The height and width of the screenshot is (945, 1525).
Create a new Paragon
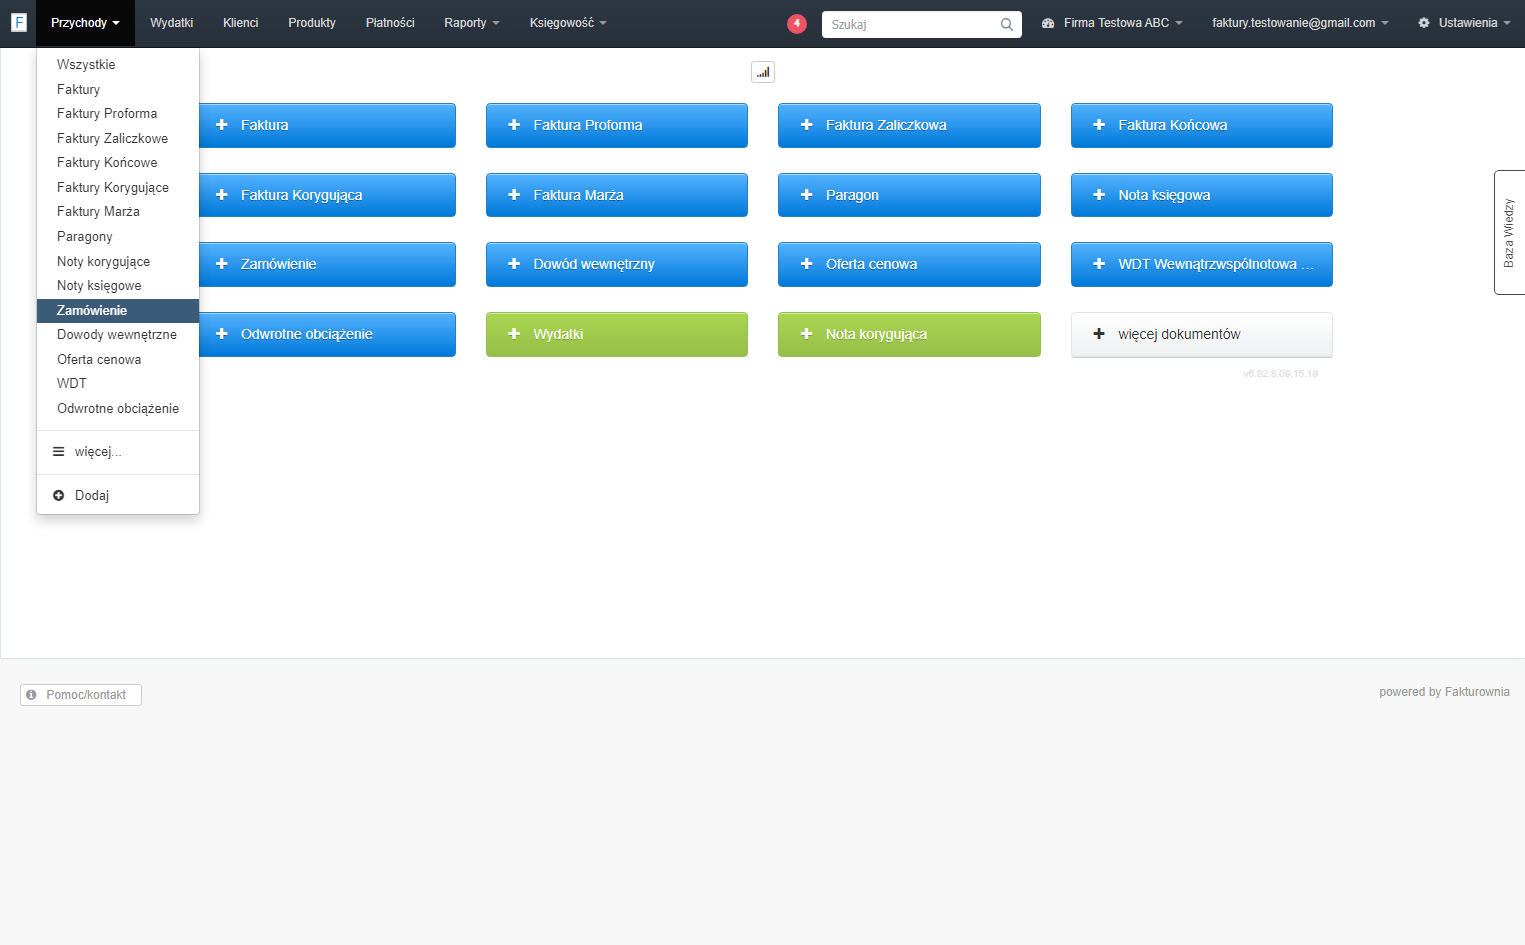[909, 195]
